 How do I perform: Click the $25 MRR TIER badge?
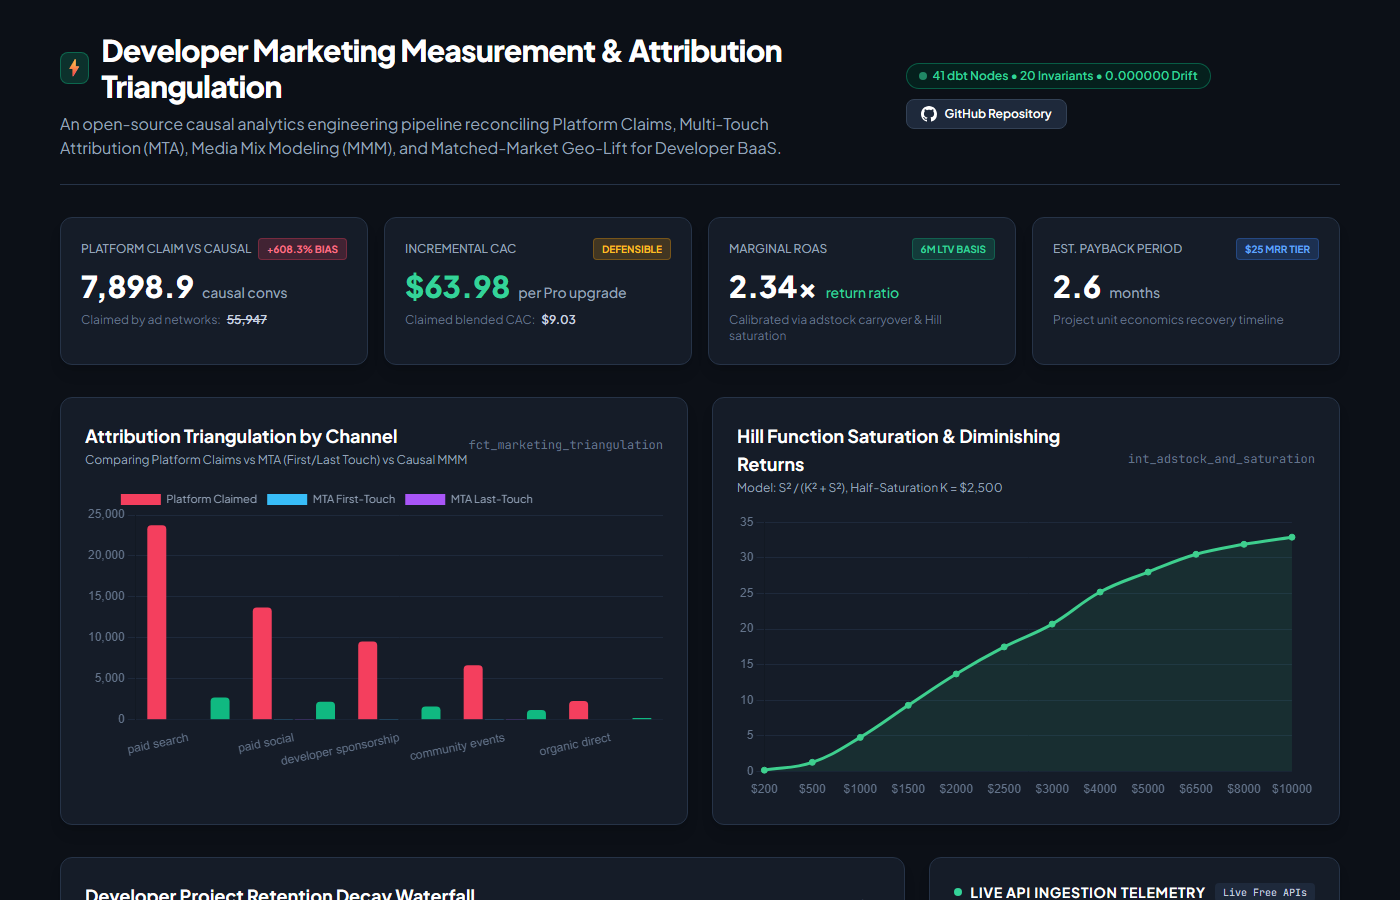(x=1277, y=249)
